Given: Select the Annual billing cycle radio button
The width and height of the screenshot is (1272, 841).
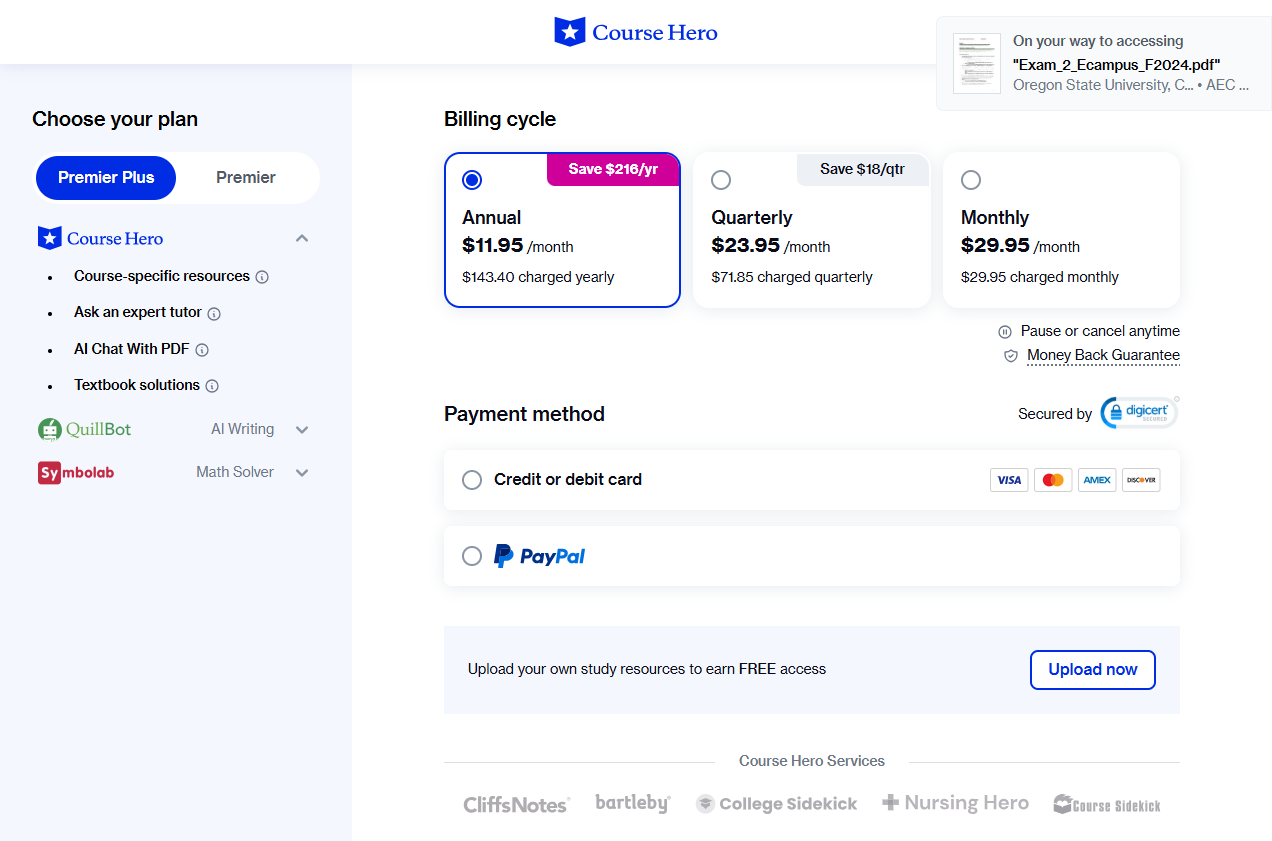Looking at the screenshot, I should (472, 180).
